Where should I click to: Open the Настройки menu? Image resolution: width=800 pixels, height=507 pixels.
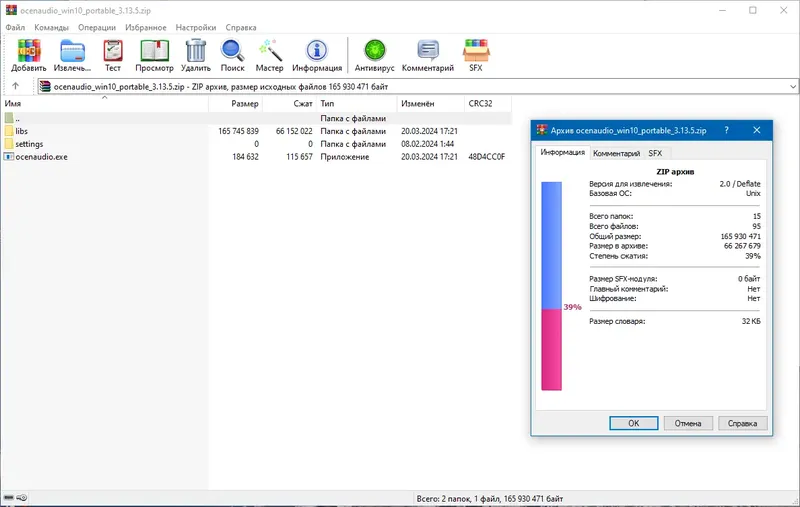pos(196,28)
